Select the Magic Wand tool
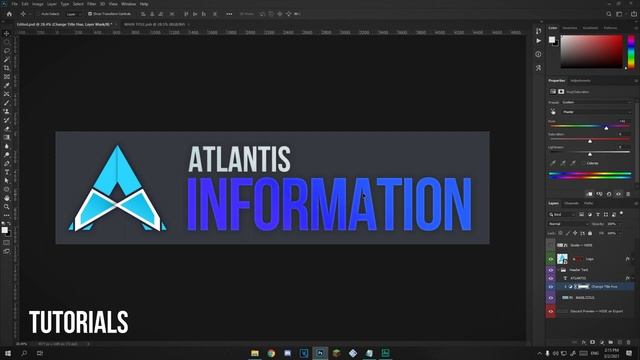640x360 pixels. [7, 60]
